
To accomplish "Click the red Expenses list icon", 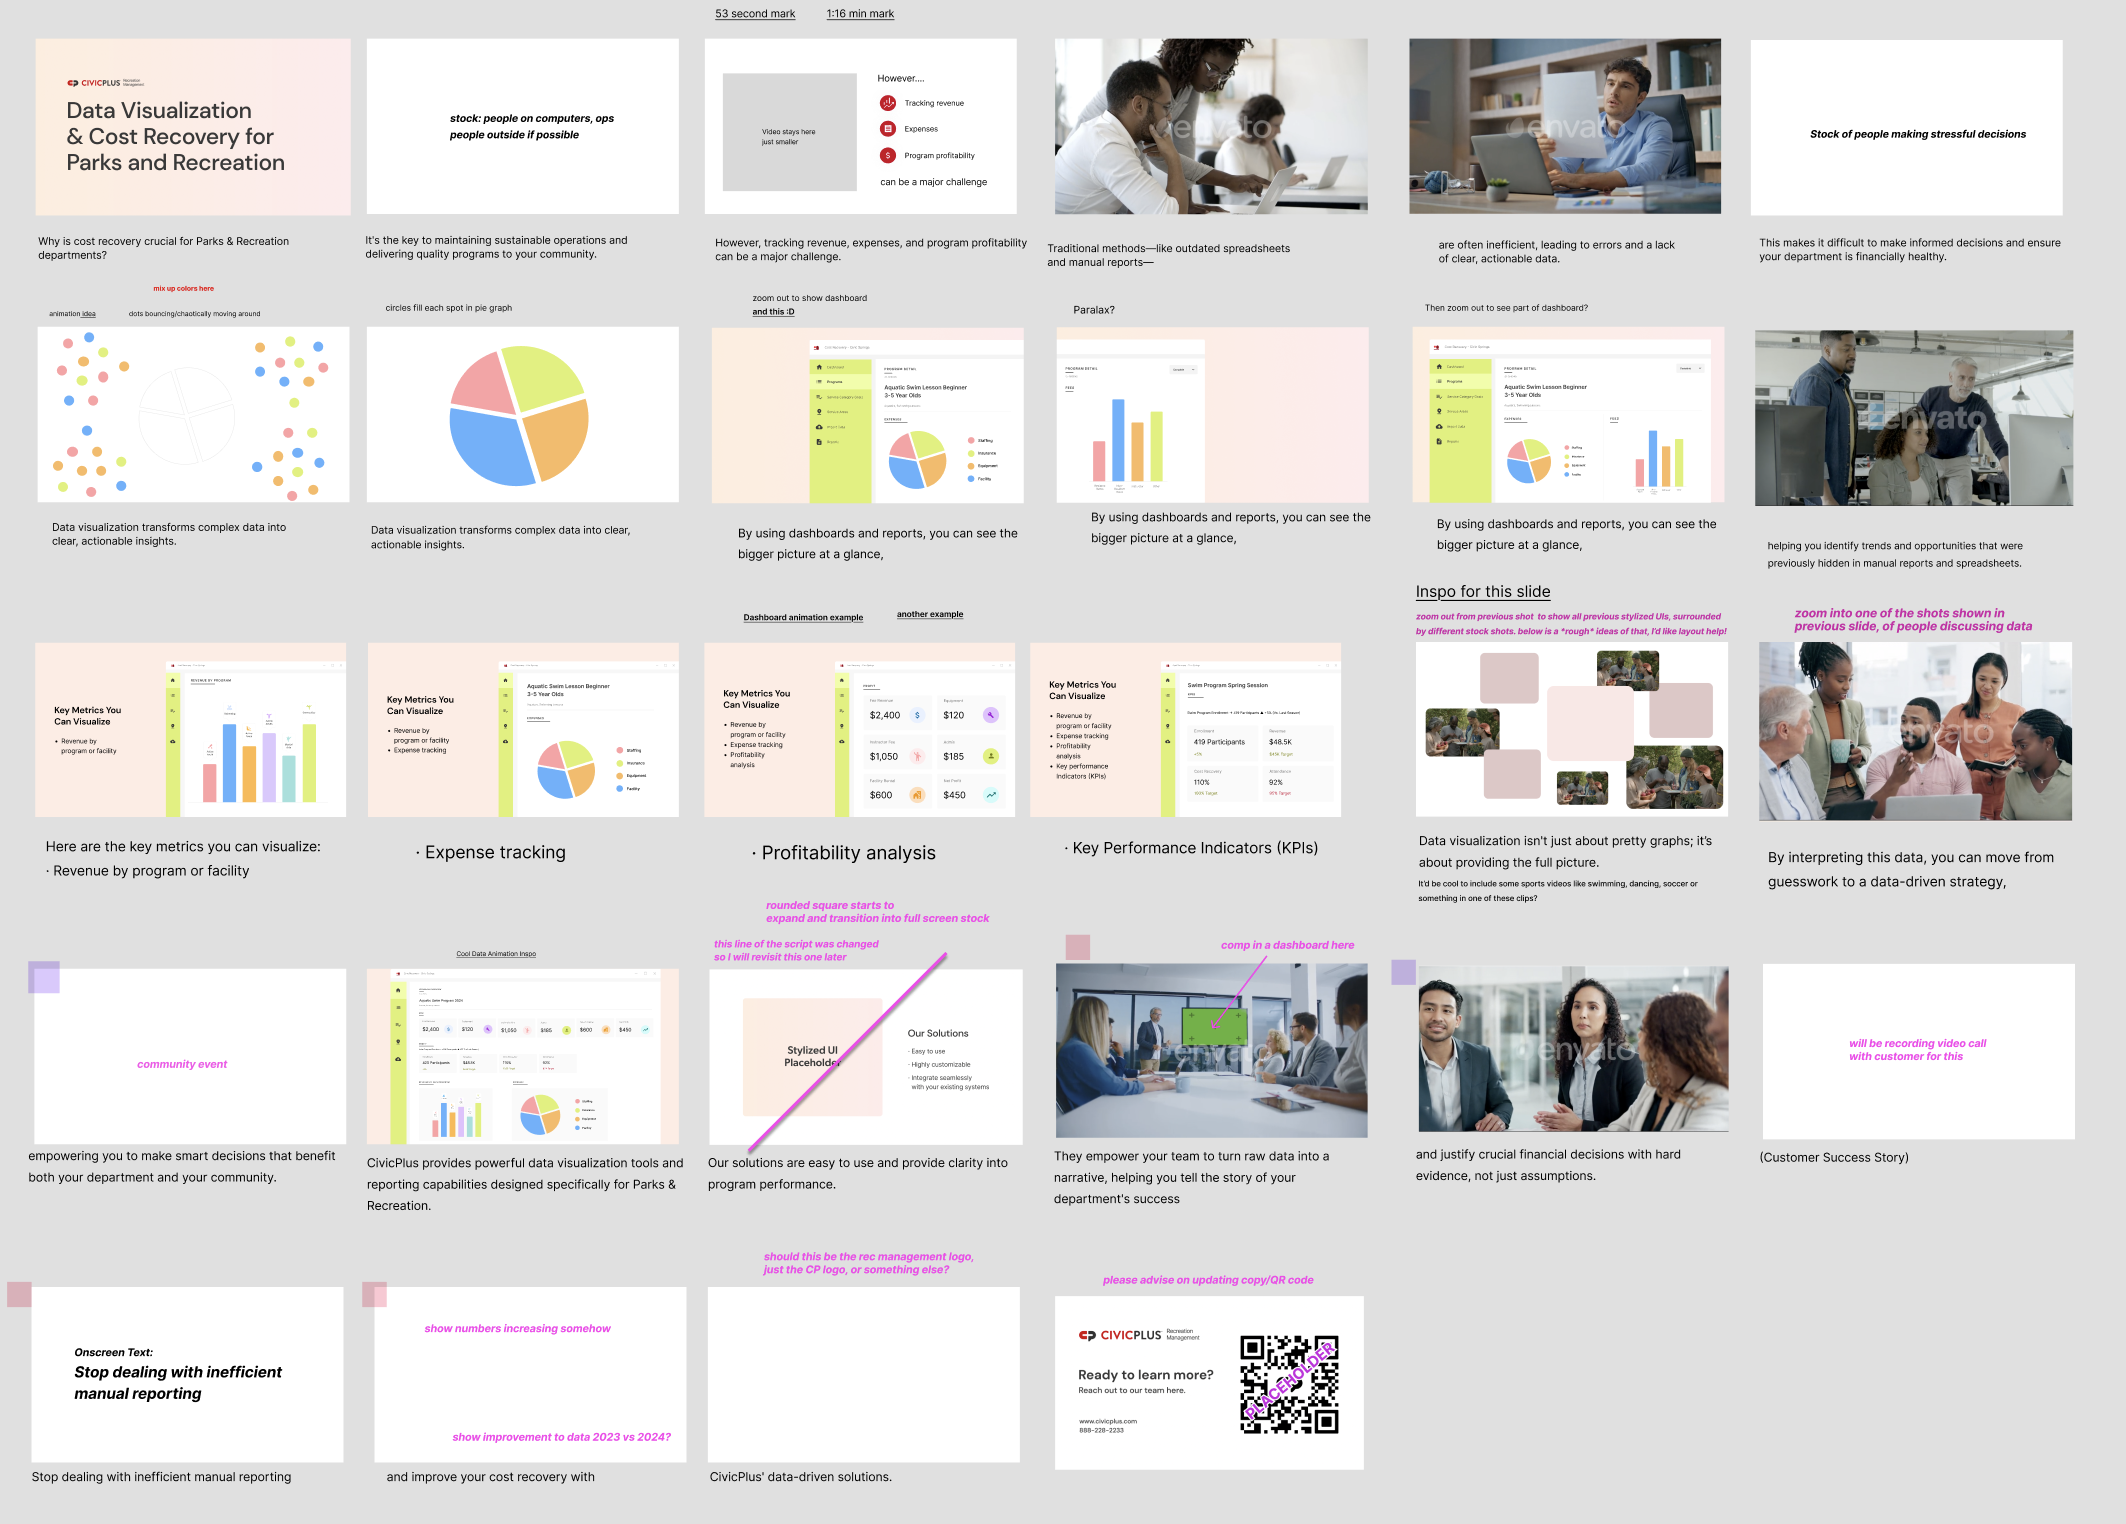I will click(887, 129).
